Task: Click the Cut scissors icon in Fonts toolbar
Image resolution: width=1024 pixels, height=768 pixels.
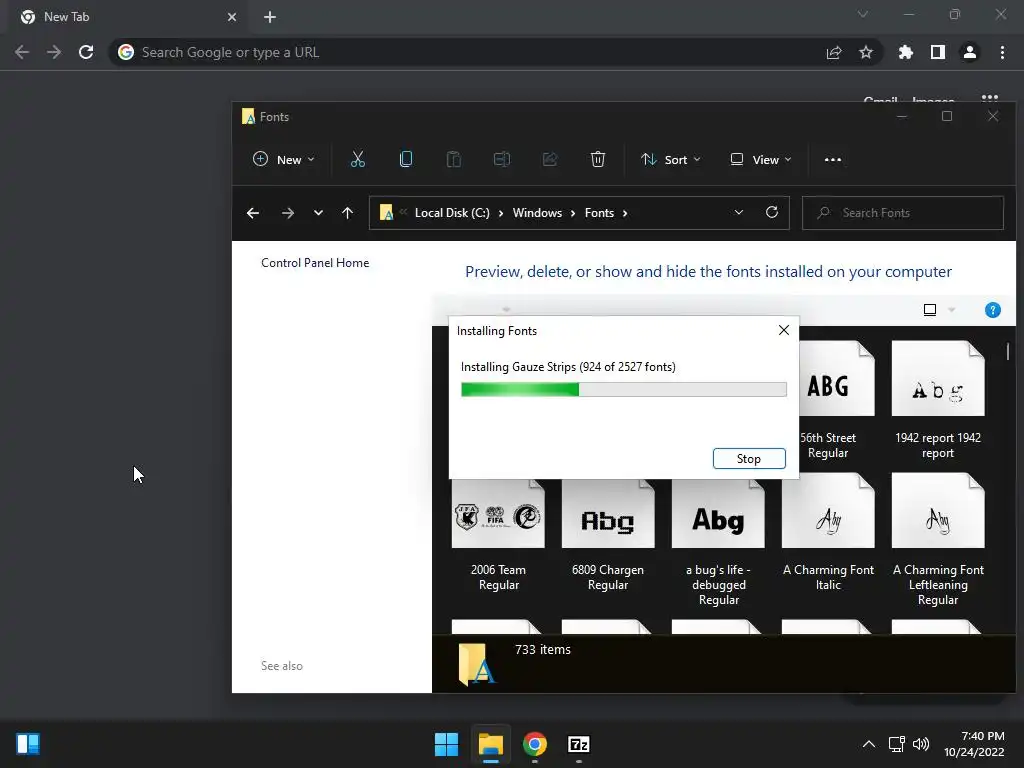Action: coord(357,159)
